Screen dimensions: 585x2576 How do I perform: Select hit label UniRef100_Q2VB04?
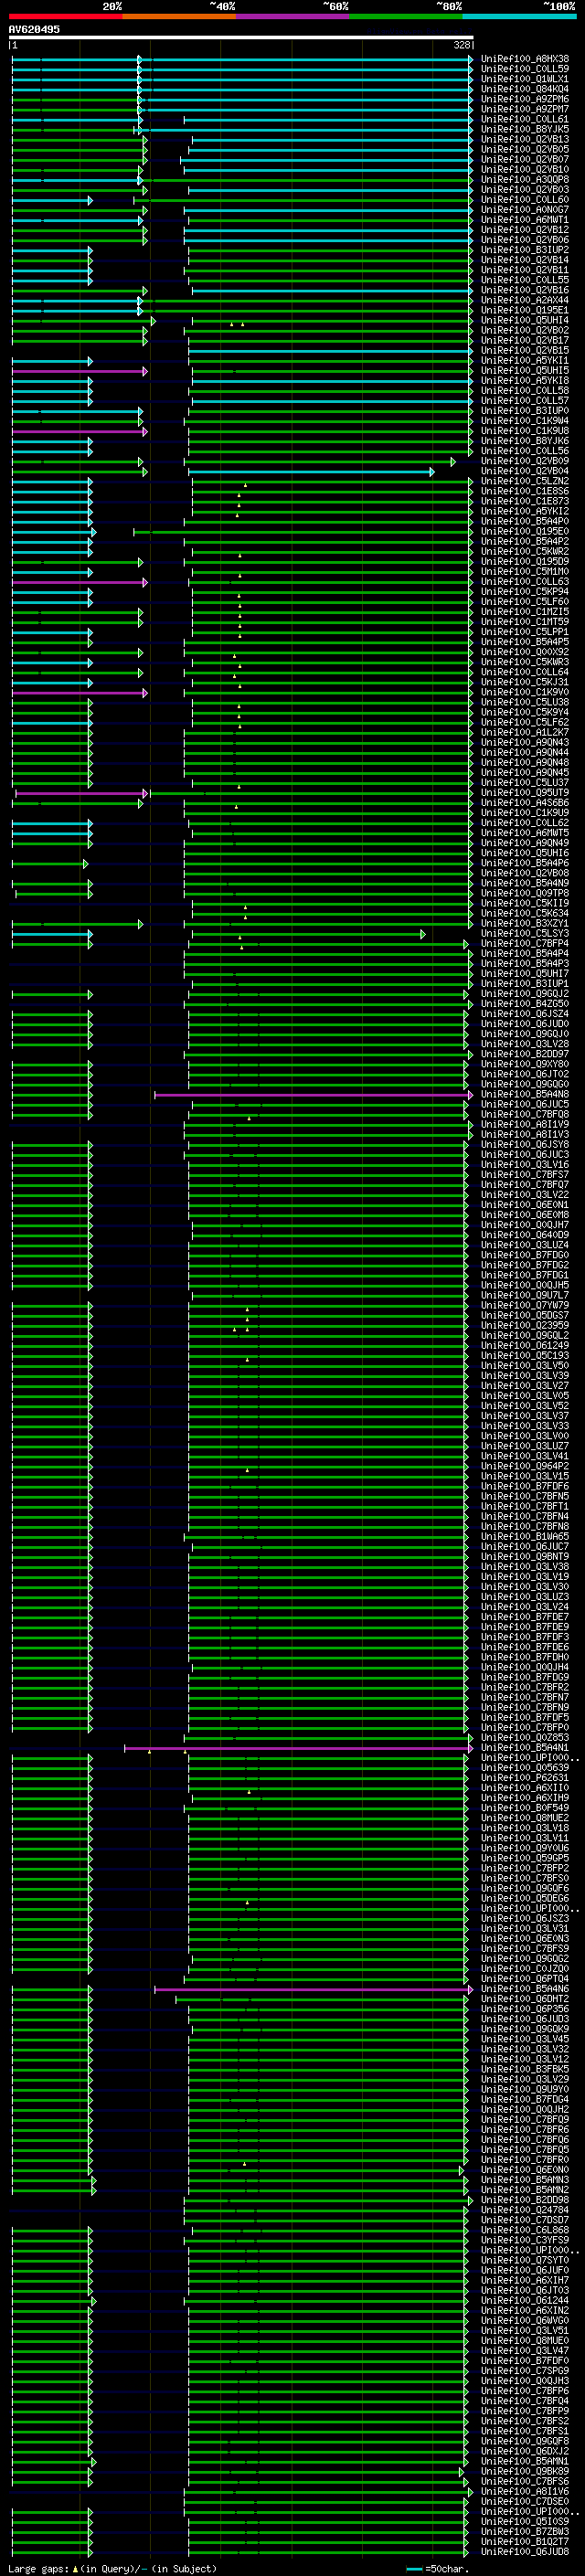tap(525, 471)
